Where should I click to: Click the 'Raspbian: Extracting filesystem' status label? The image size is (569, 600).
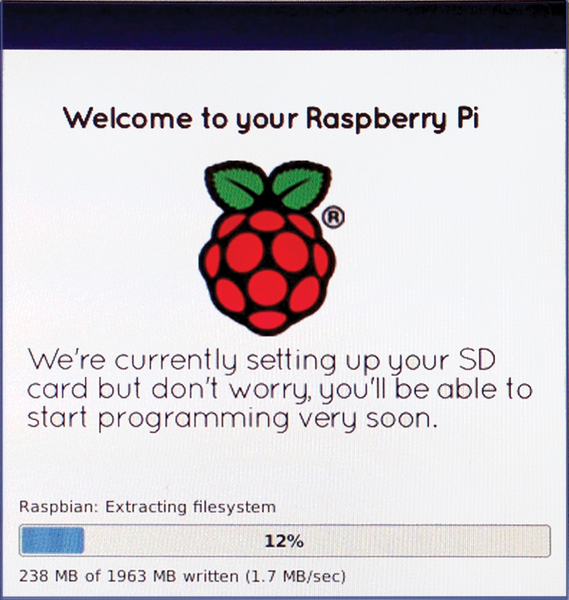[x=147, y=507]
